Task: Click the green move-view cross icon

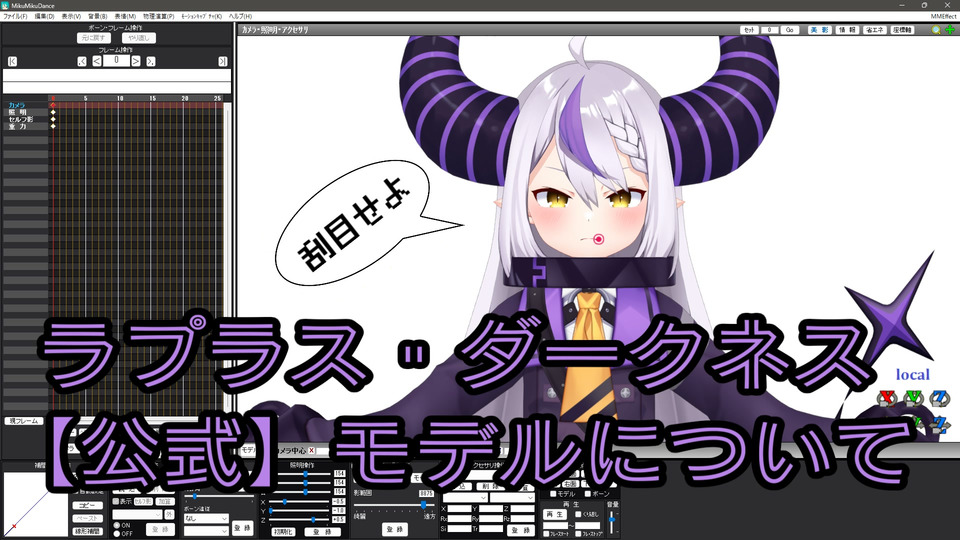Action: [950, 29]
